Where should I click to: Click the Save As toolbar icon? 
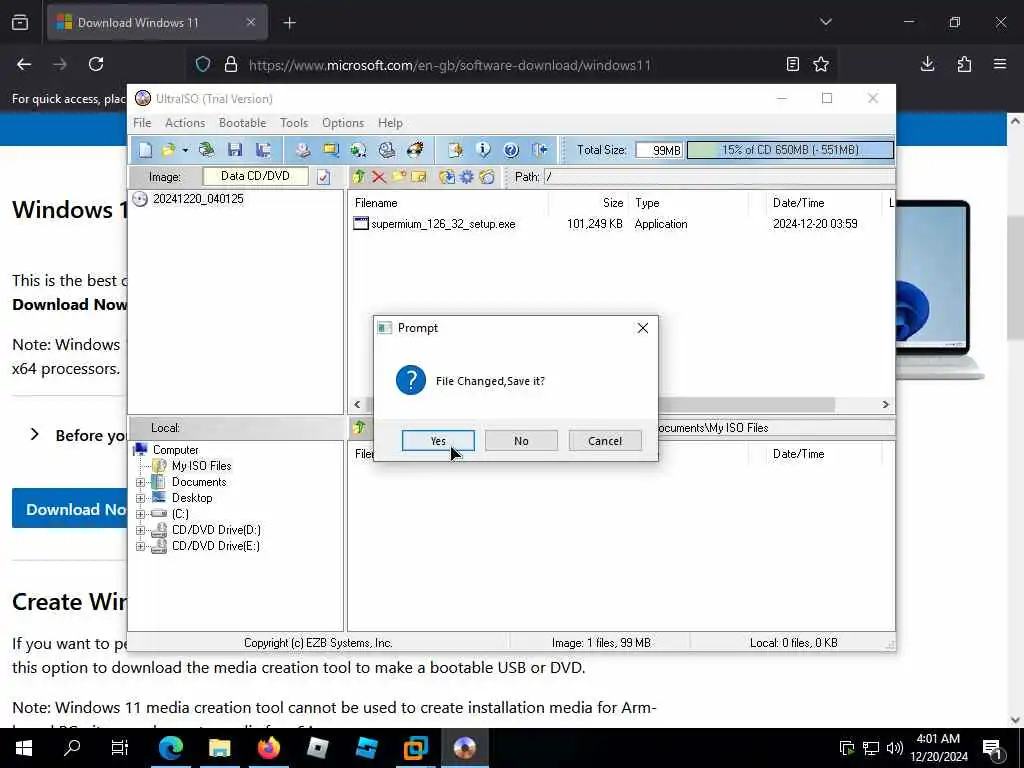pyautogui.click(x=263, y=150)
